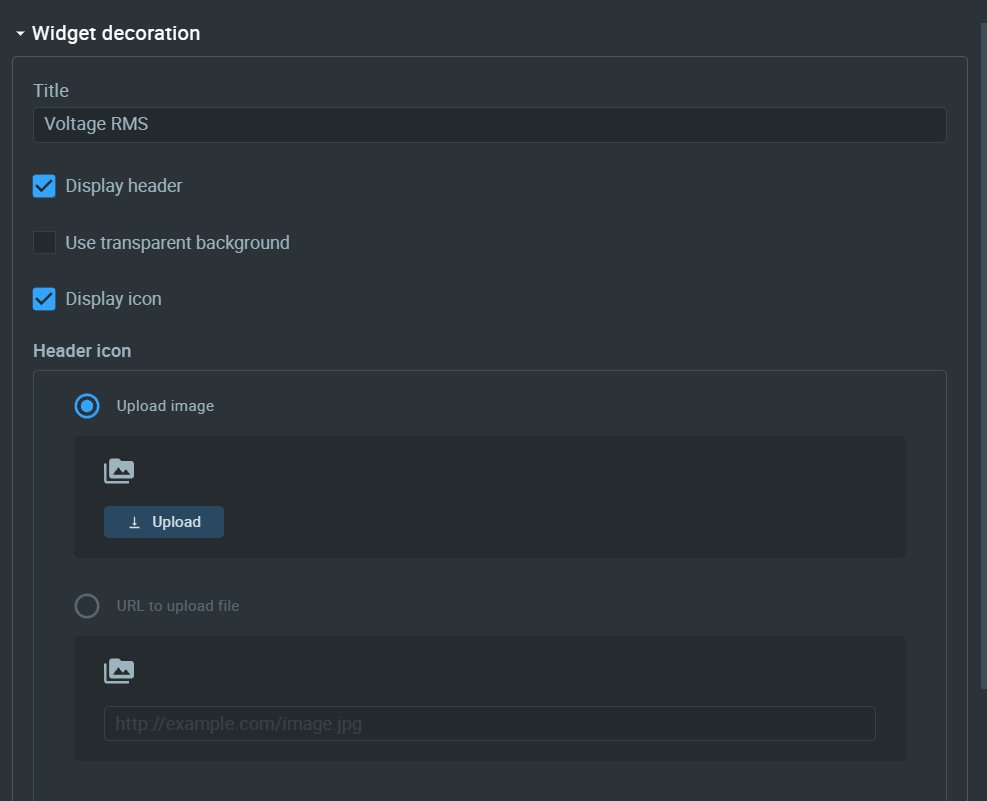987x801 pixels.
Task: Click the image gallery icon under Upload image
Action: pos(119,471)
